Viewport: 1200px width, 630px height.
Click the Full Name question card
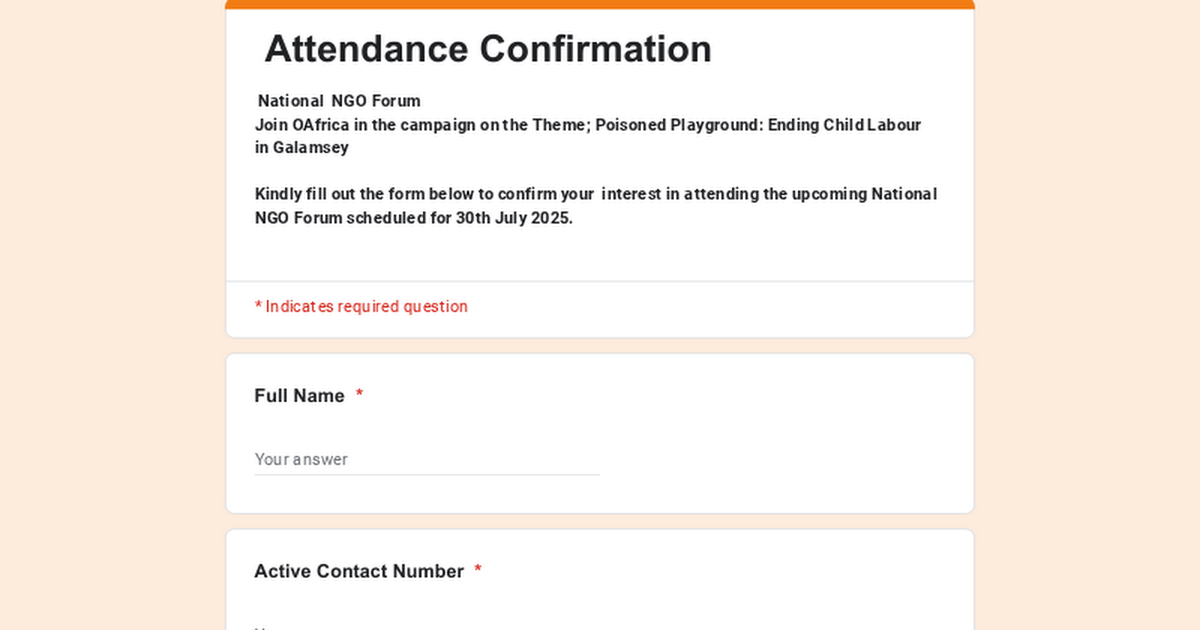pos(600,432)
